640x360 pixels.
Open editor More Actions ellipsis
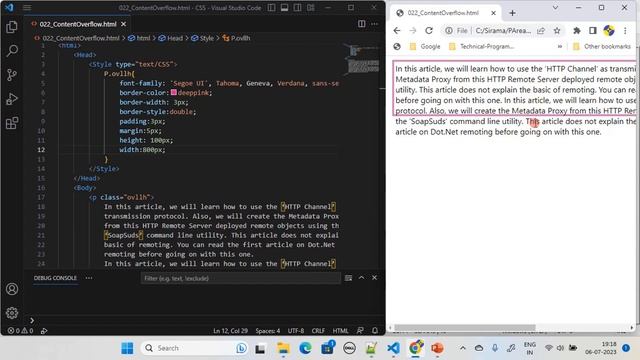pyautogui.click(x=374, y=24)
